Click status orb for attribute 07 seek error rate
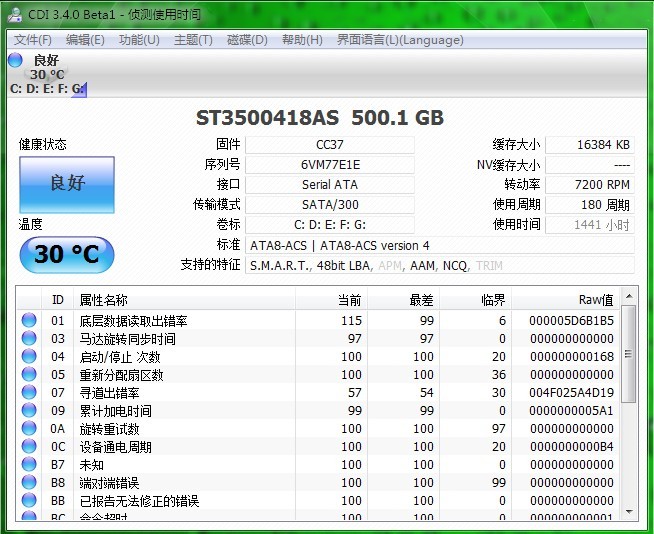Viewport: 654px width, 534px height. [x=29, y=393]
